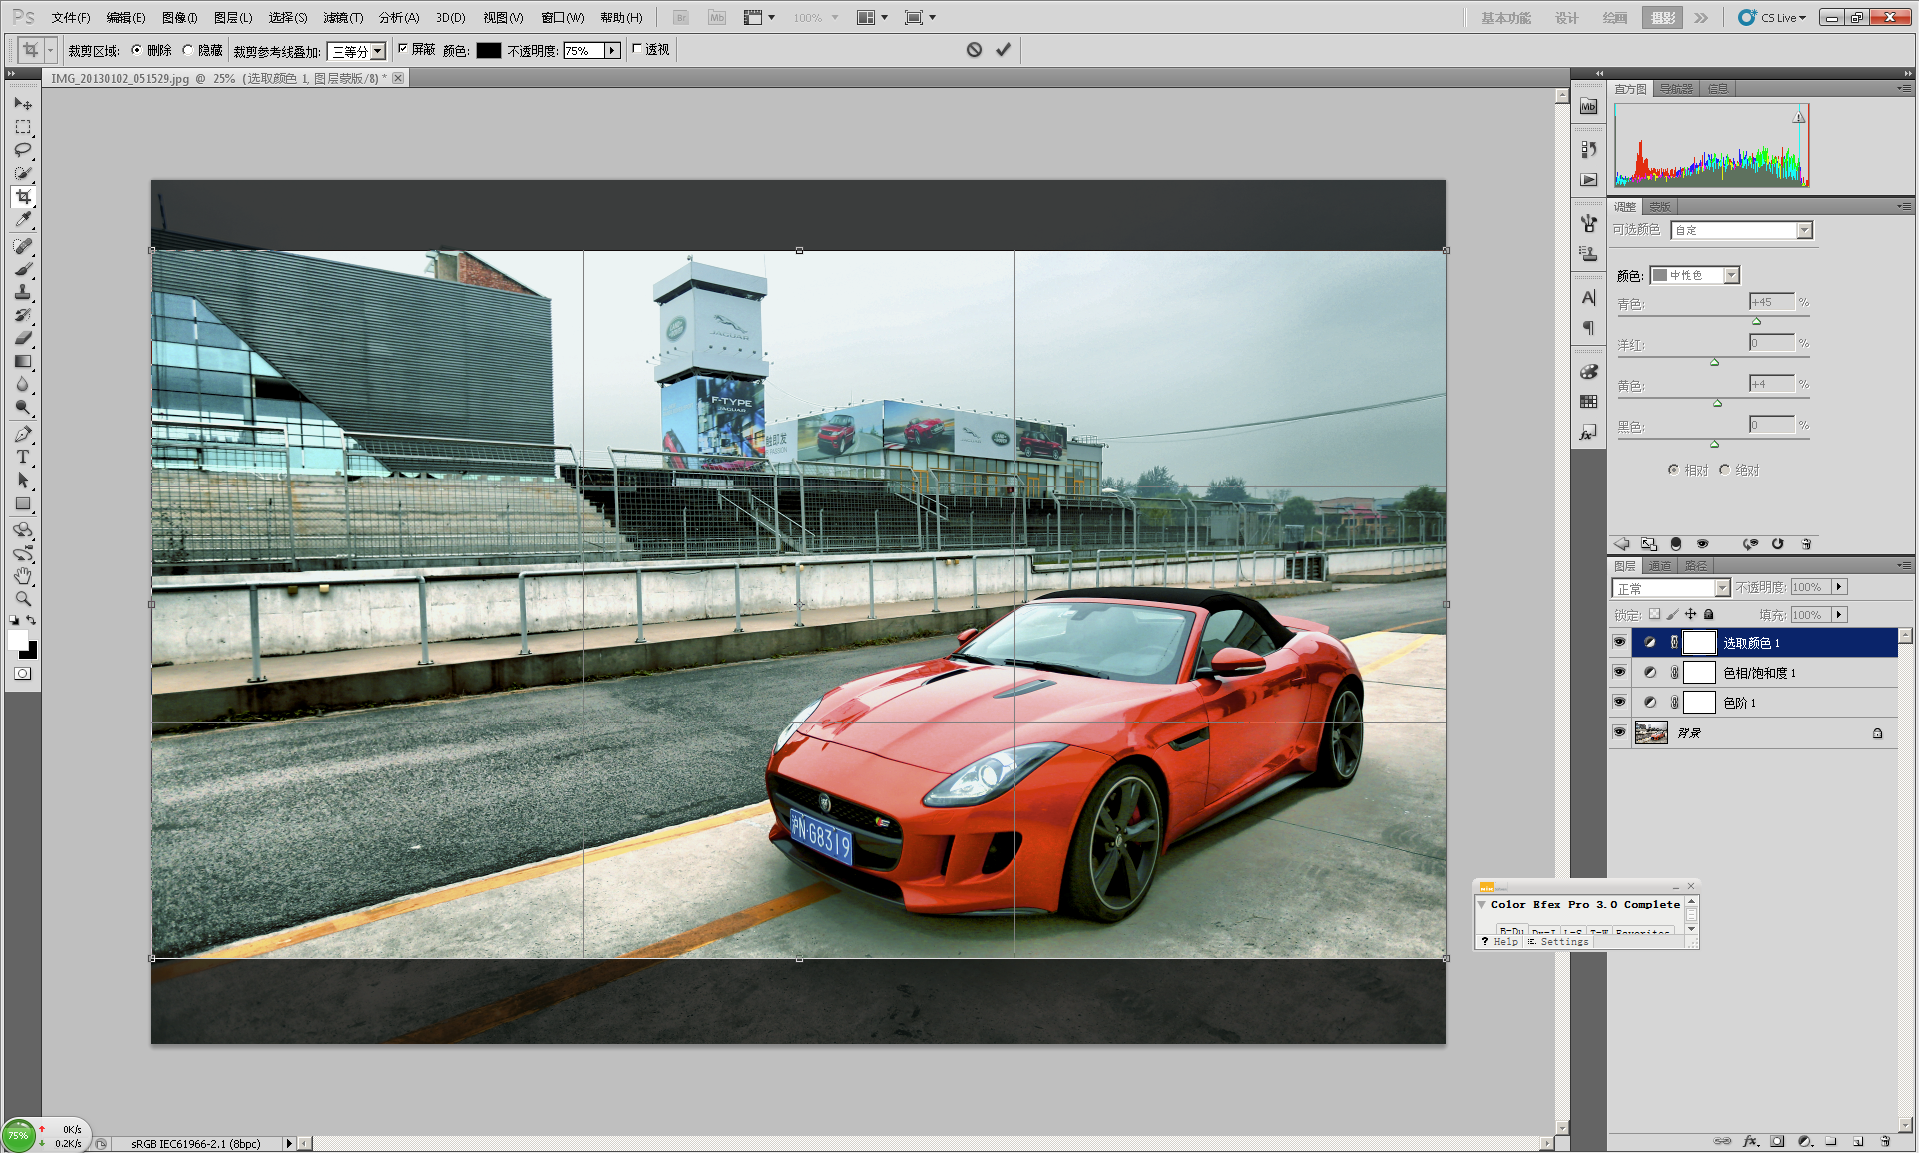Screen dimensions: 1919x1153
Task: Select the Clone Stamp tool
Action: (x=23, y=292)
